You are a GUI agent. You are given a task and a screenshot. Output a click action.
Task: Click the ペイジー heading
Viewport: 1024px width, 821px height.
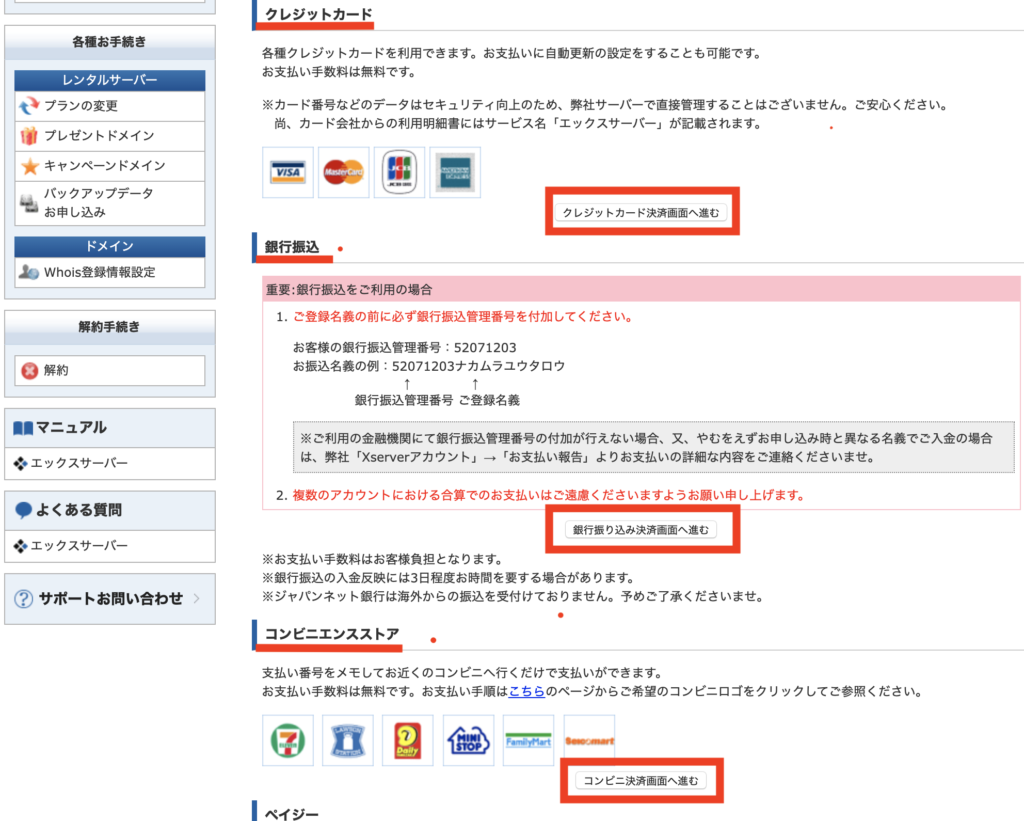point(292,814)
